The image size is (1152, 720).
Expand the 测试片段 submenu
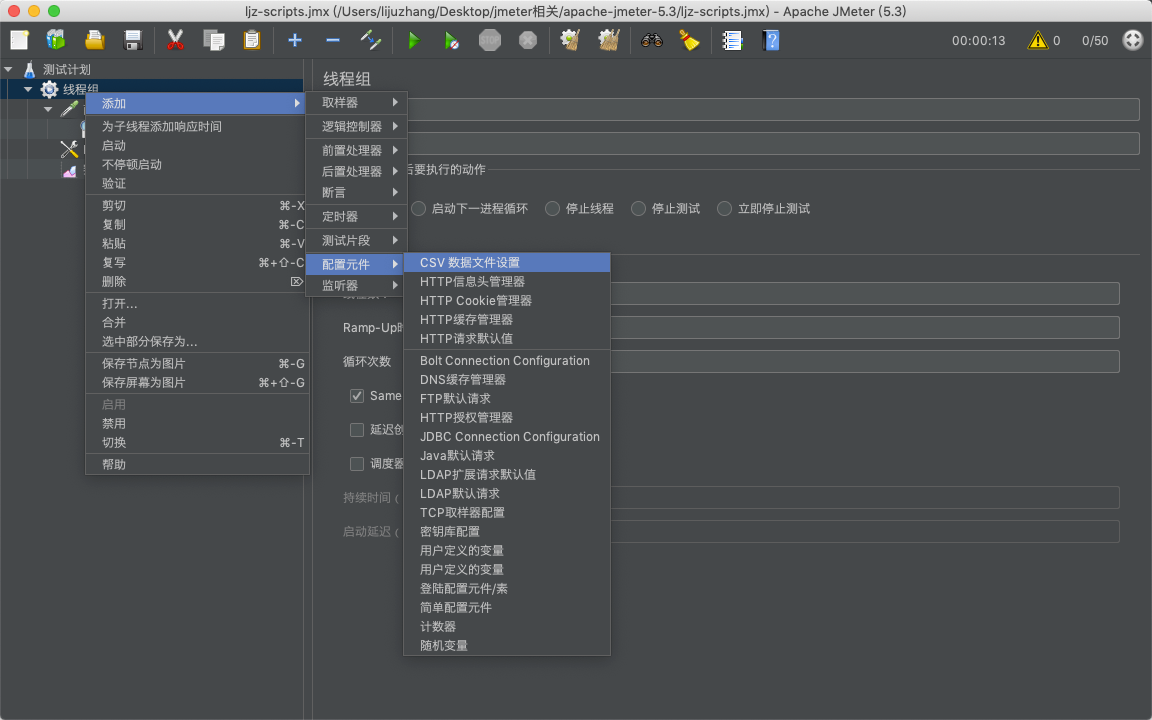click(x=356, y=240)
